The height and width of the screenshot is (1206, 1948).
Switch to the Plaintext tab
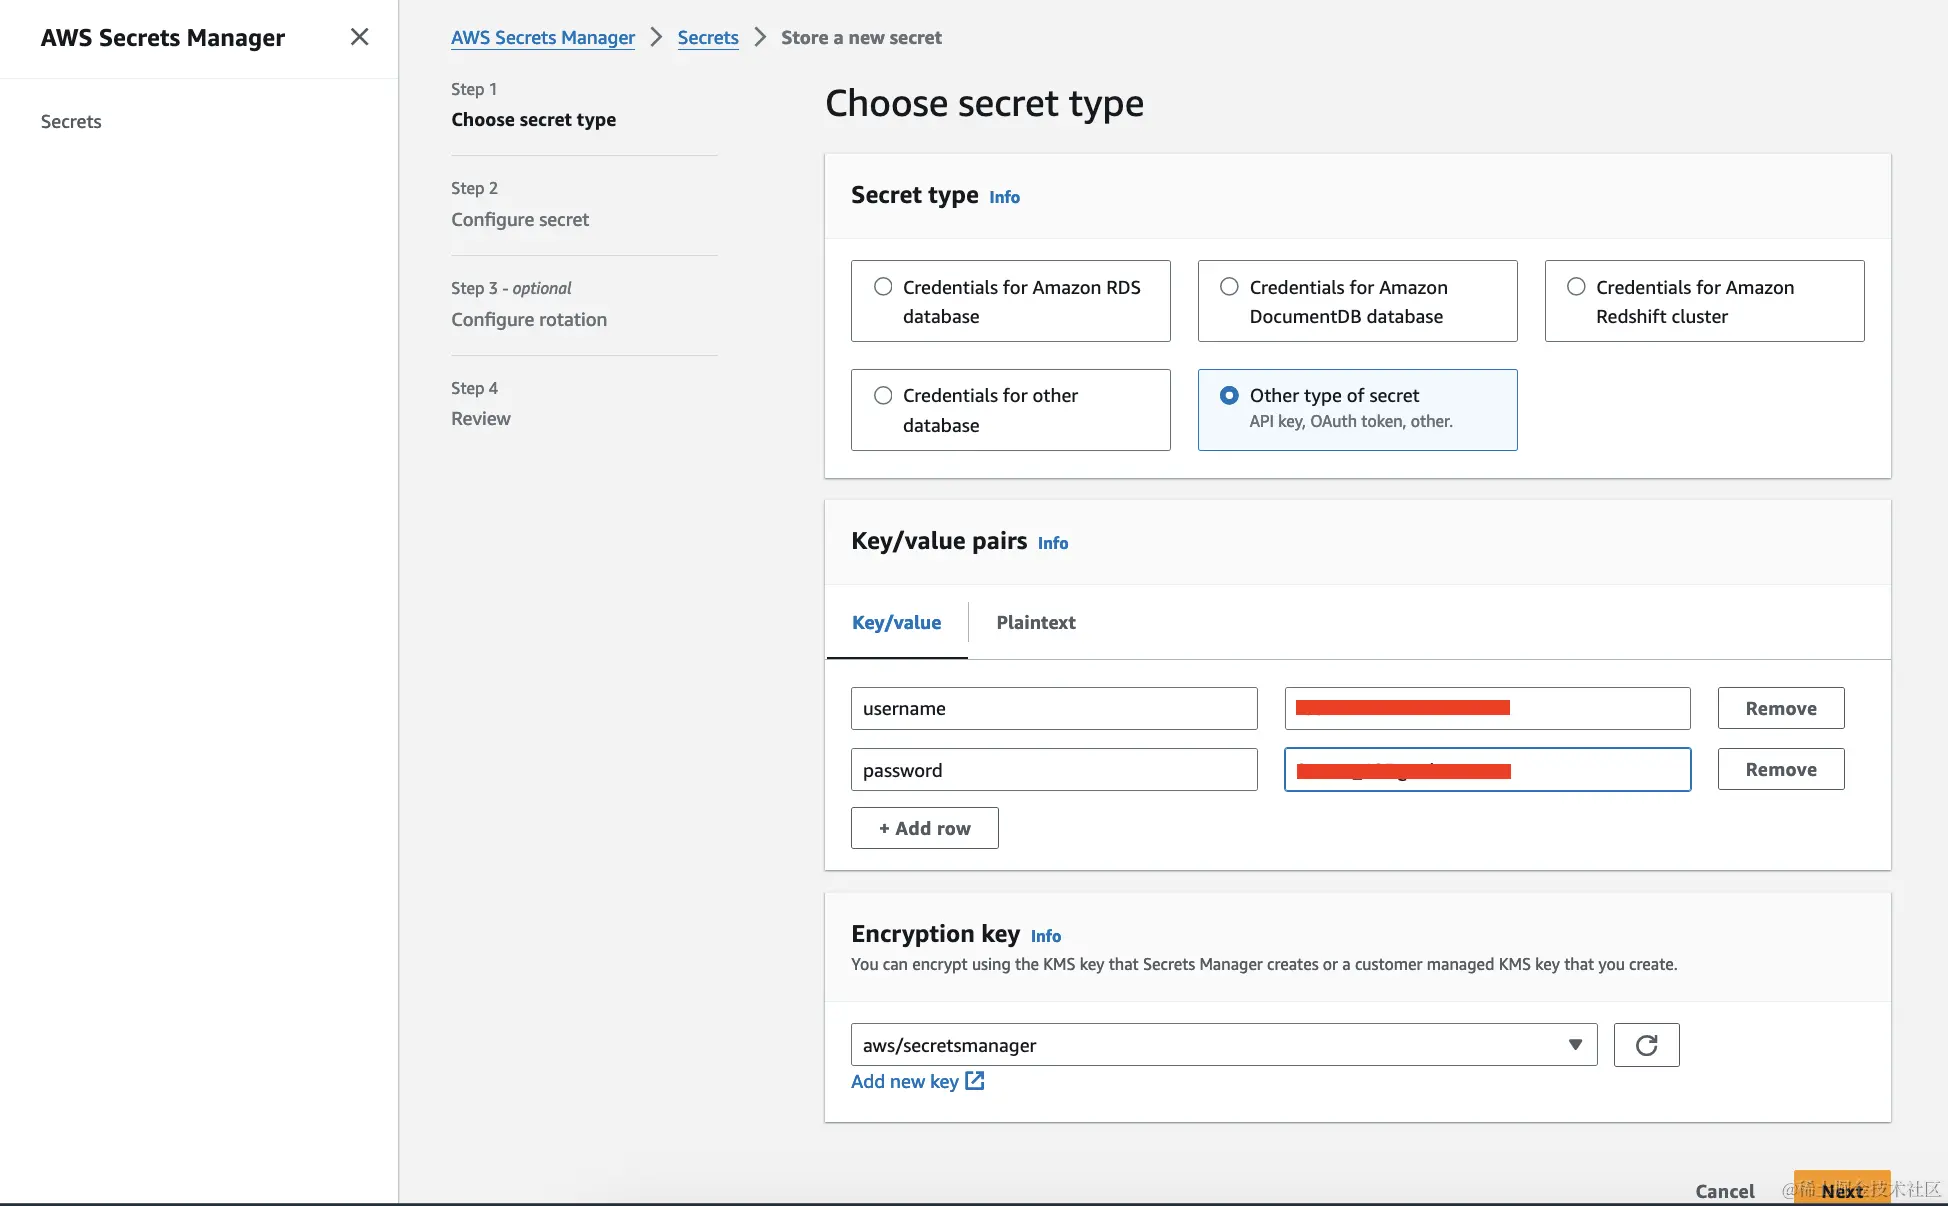(x=1035, y=622)
